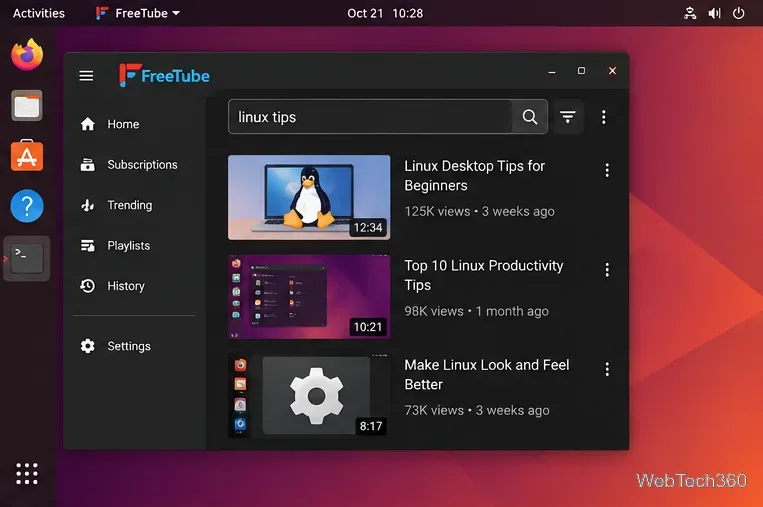Image resolution: width=763 pixels, height=507 pixels.
Task: Open the Terminal from the dock
Action: tap(27, 258)
